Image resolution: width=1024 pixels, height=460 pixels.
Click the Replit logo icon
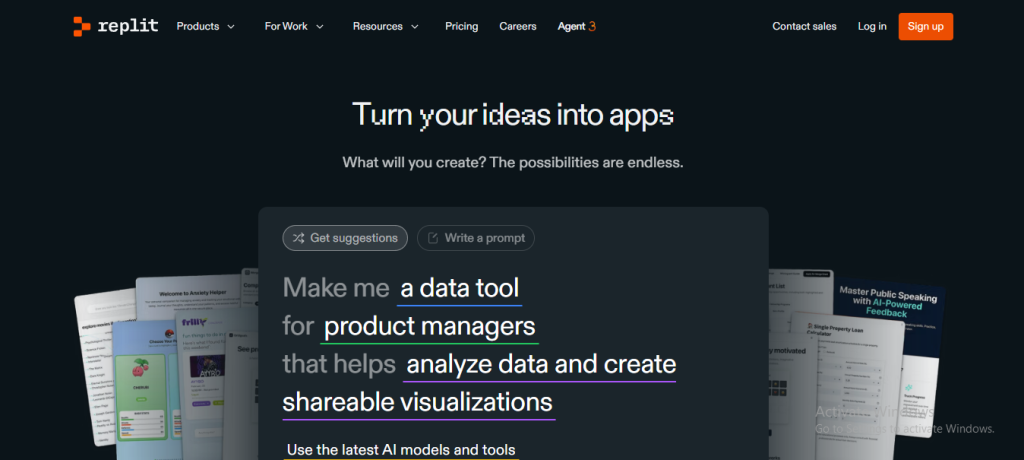82,26
